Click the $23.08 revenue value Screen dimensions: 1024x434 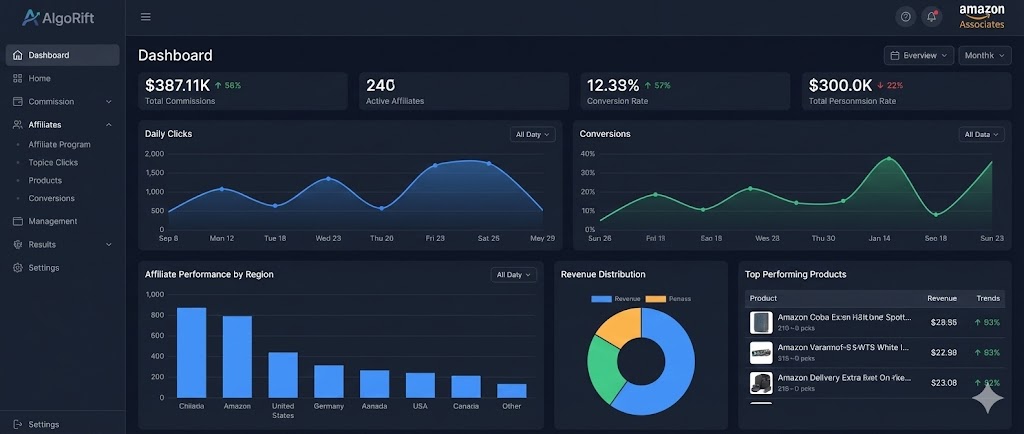click(944, 382)
